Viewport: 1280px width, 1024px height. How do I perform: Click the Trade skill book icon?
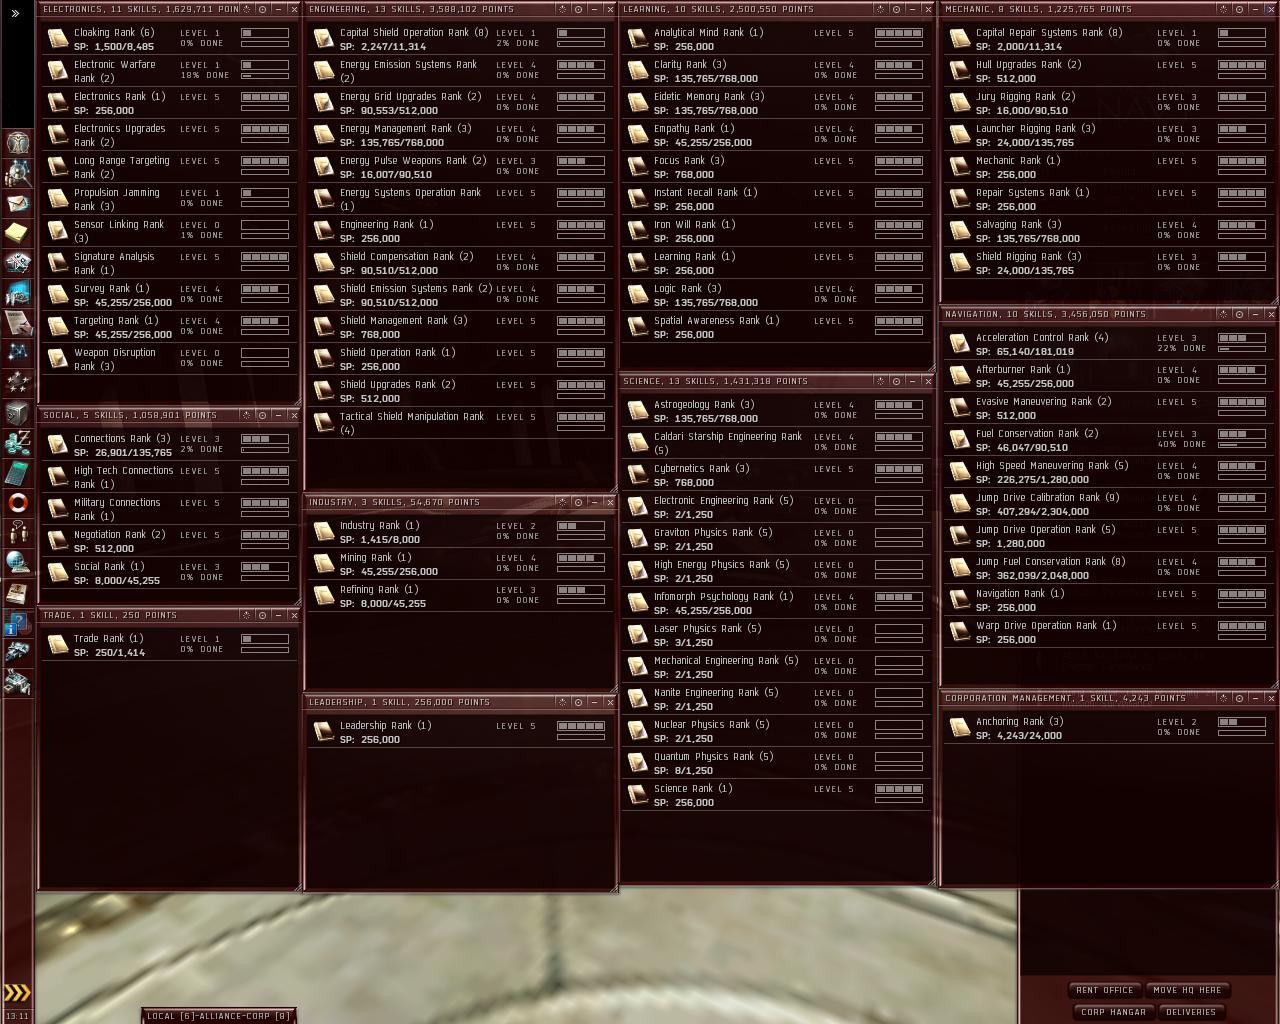(58, 645)
